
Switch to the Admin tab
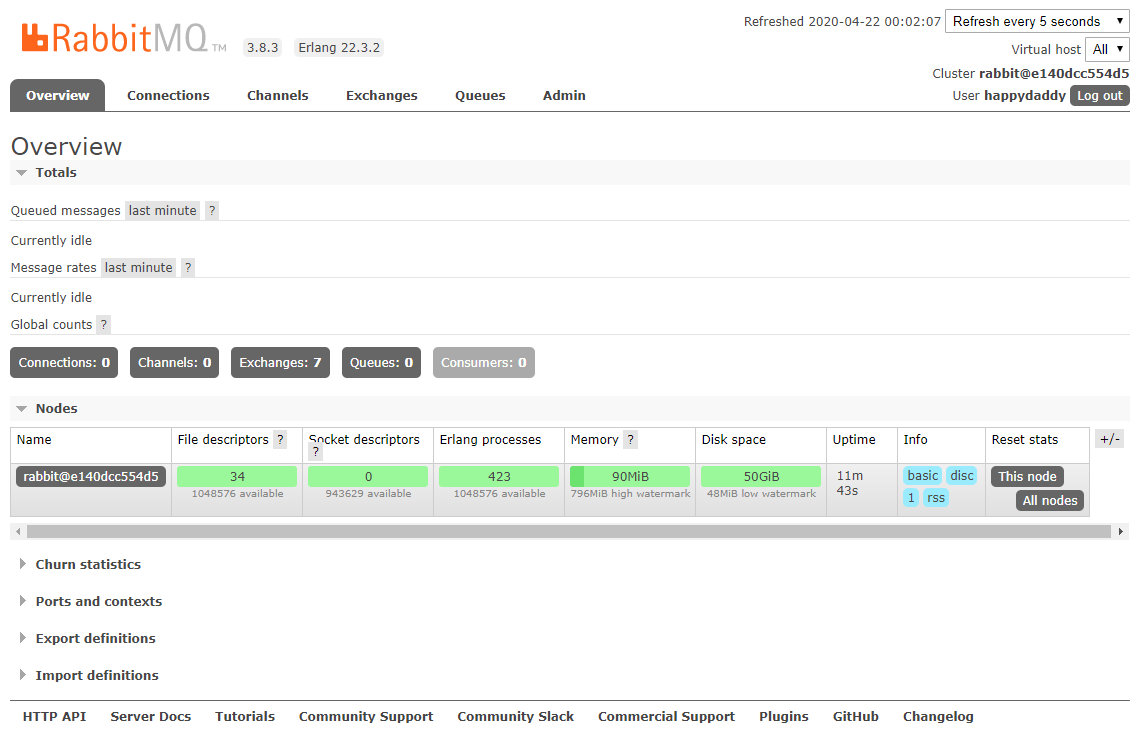point(565,95)
